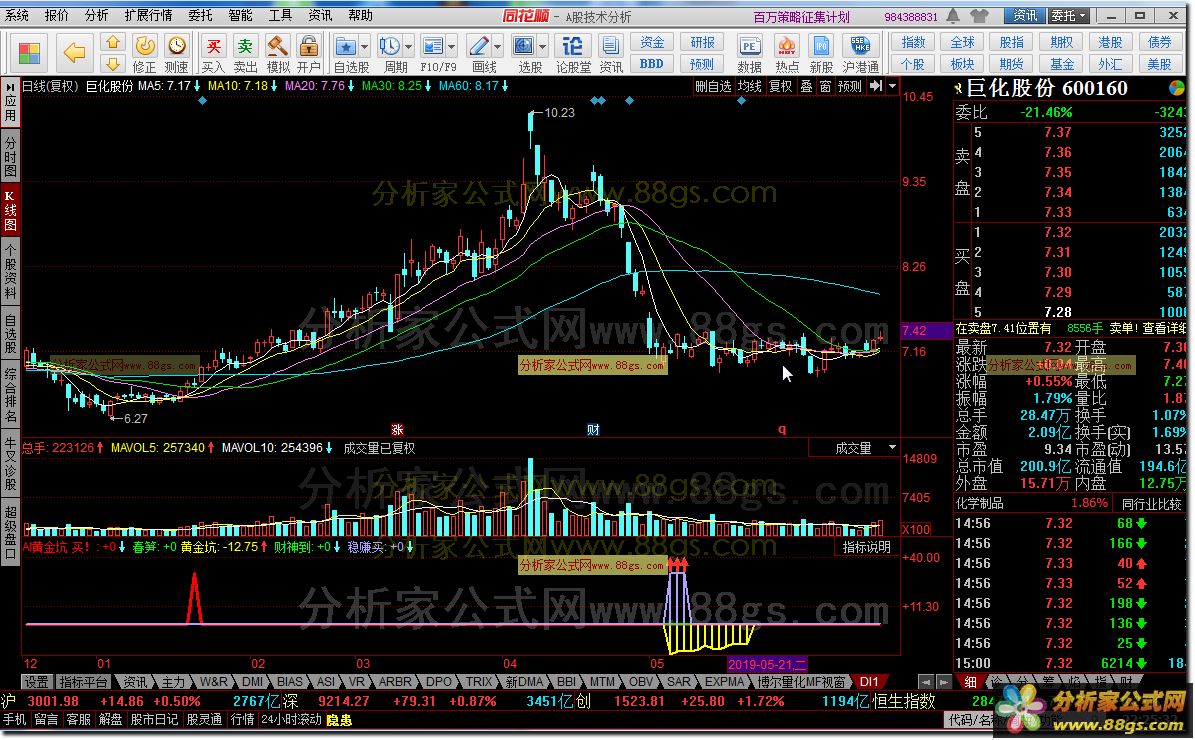Click the notification bell icon

pos(953,15)
